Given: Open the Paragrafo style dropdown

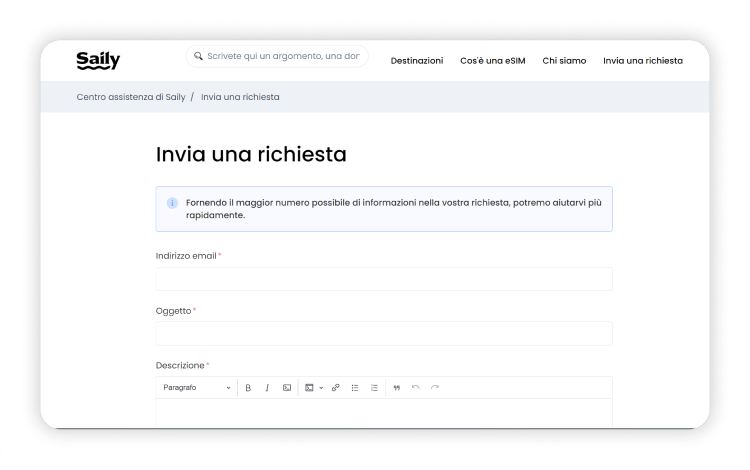Looking at the screenshot, I should coord(197,387).
